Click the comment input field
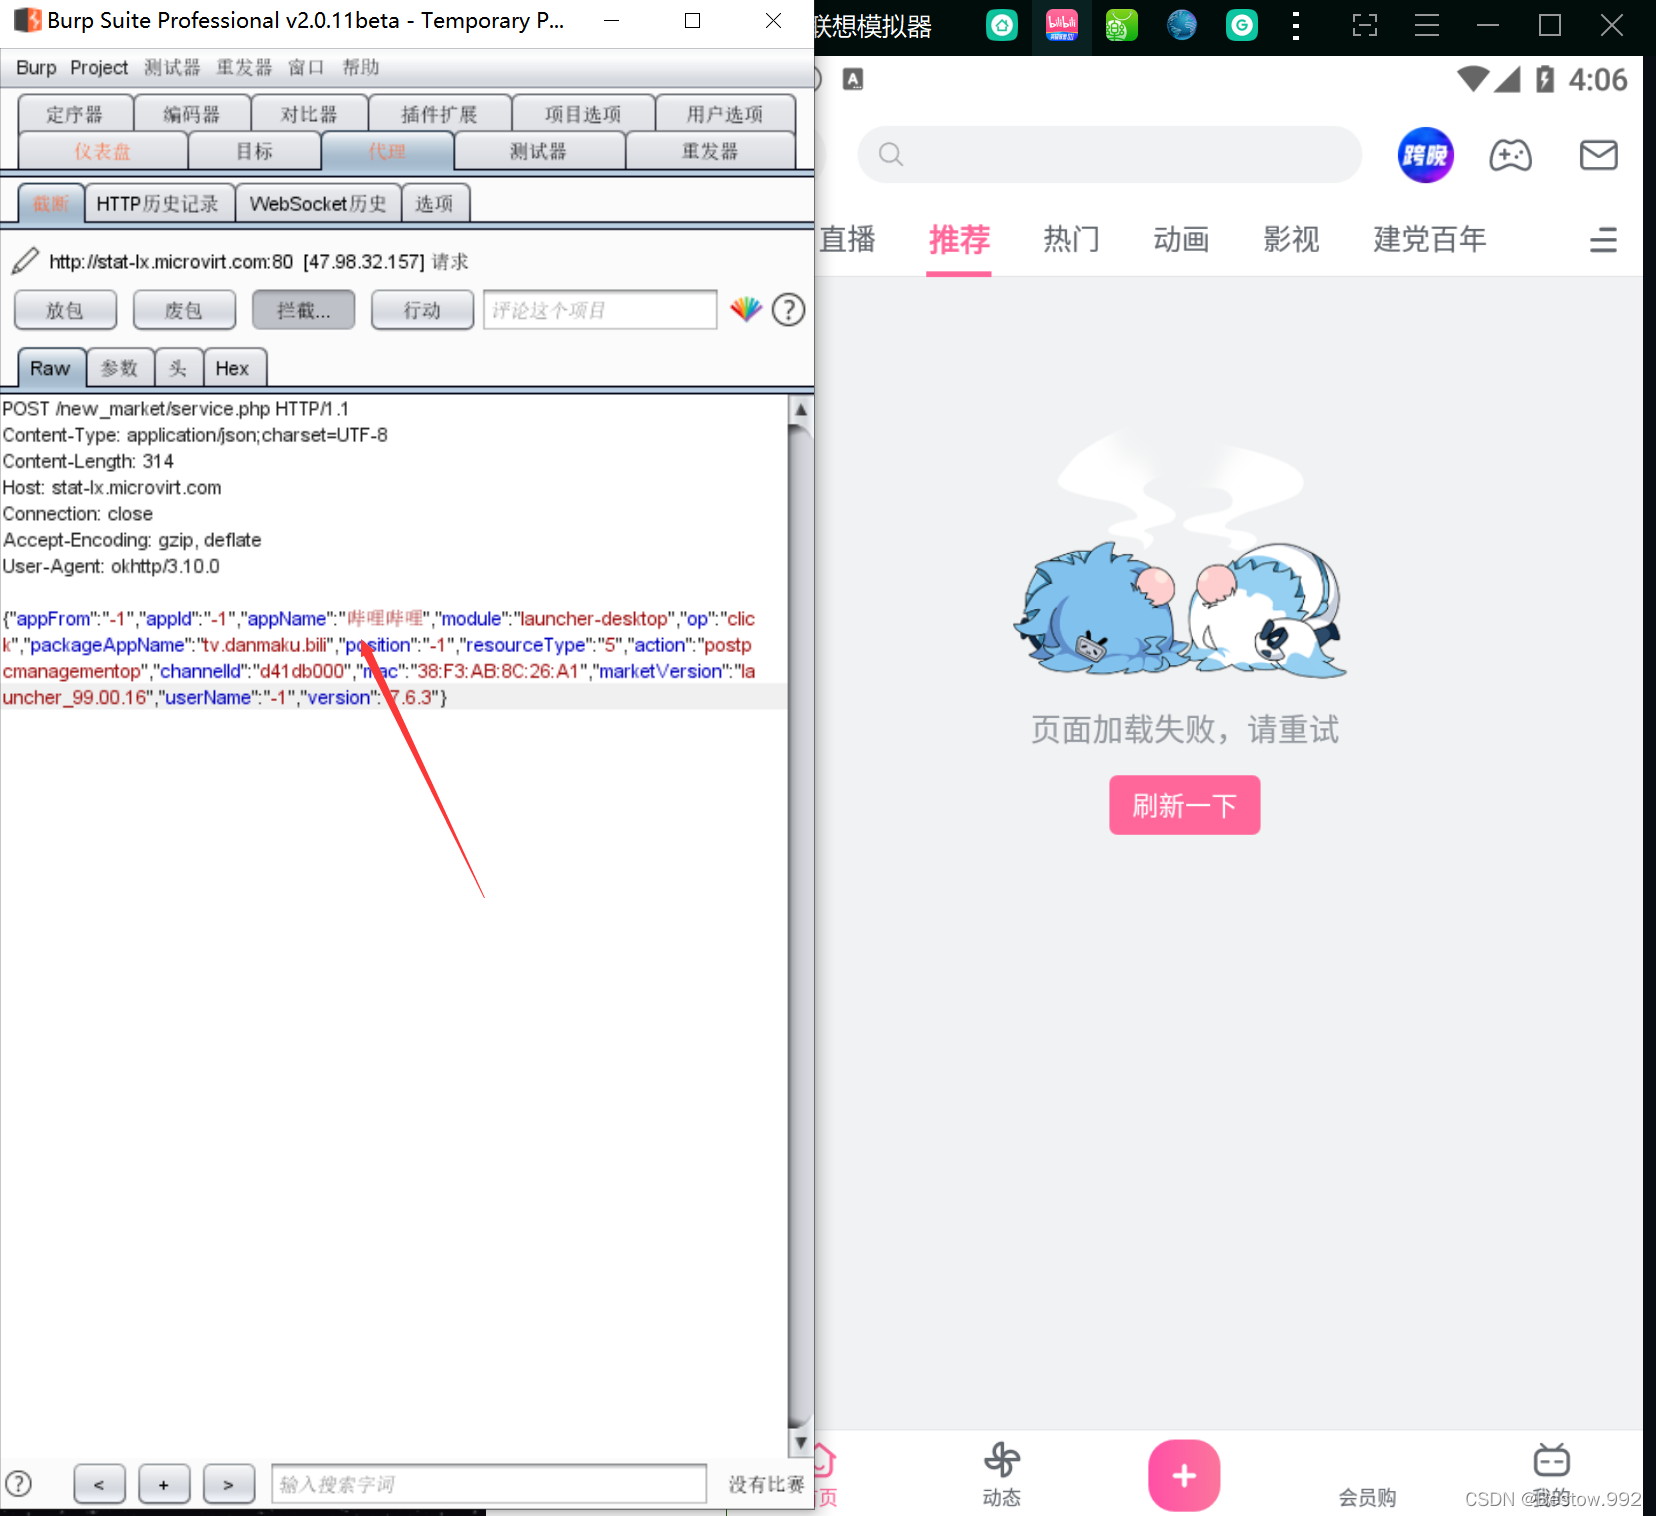 600,310
